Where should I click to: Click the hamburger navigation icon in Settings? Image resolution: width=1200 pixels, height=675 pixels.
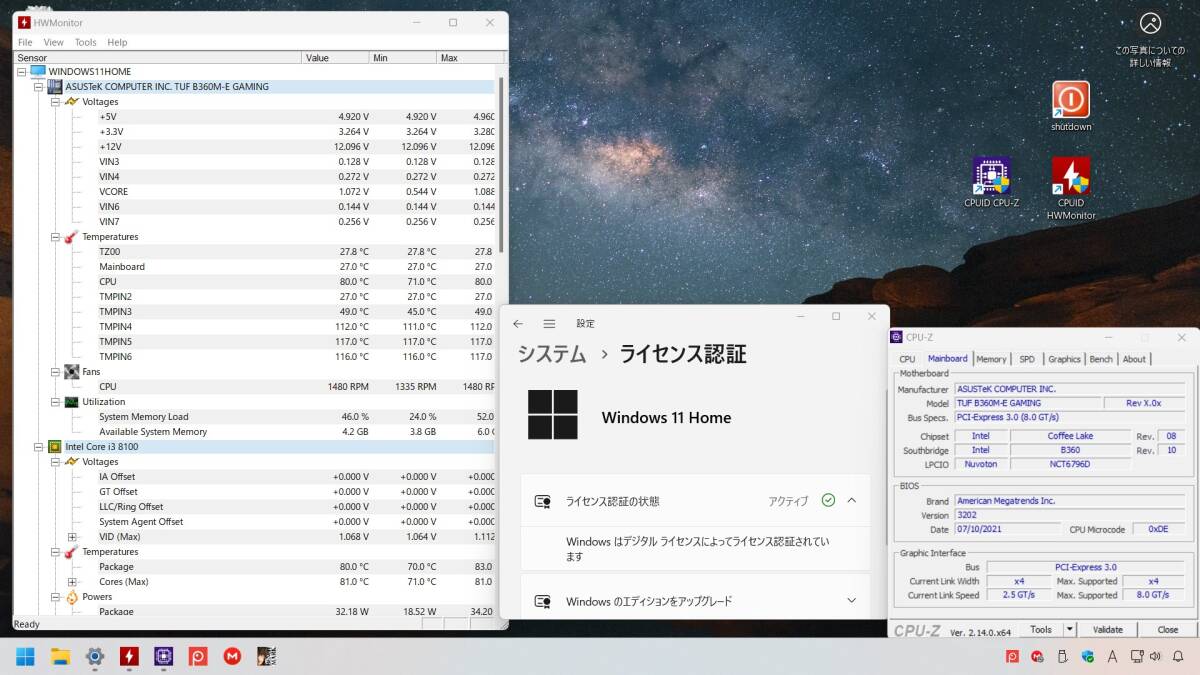549,323
